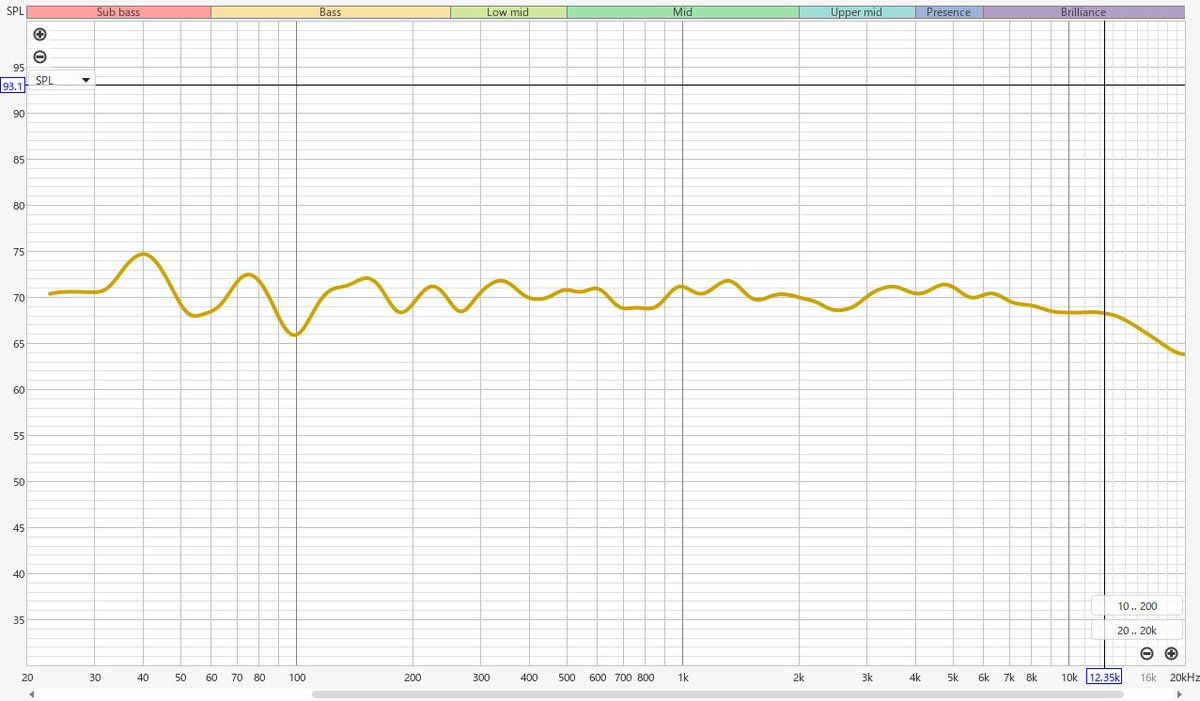Set frequency range to 10 .. 200

coord(1137,607)
